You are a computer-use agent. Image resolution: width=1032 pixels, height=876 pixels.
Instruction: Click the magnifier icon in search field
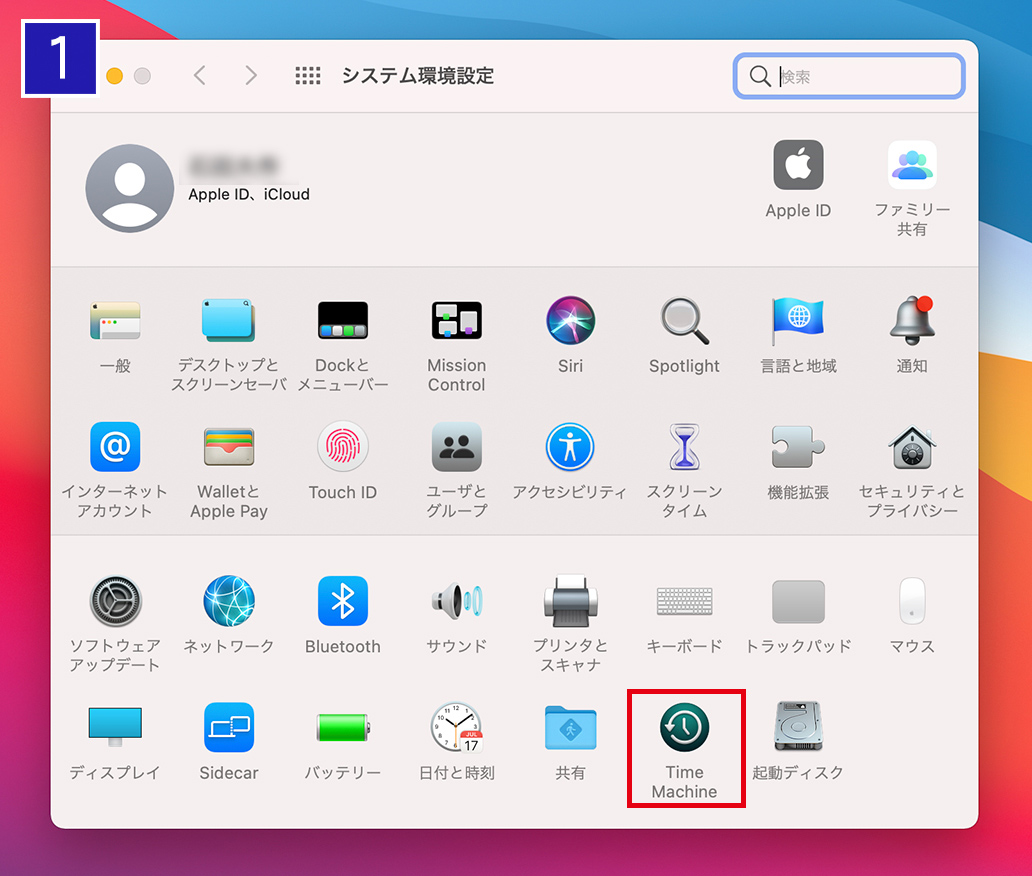[760, 76]
